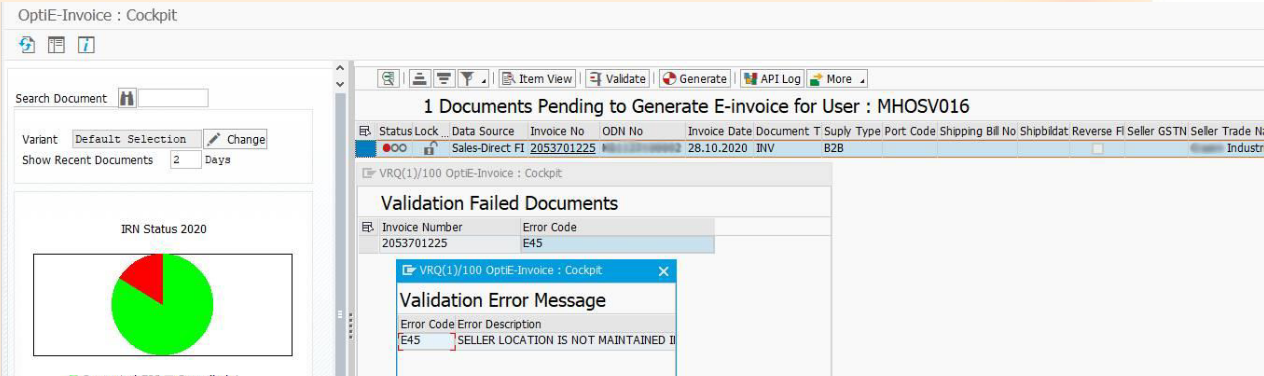Screen dimensions: 1264x376
Task: Sort ascending using grid toolbar icon
Action: tap(421, 79)
